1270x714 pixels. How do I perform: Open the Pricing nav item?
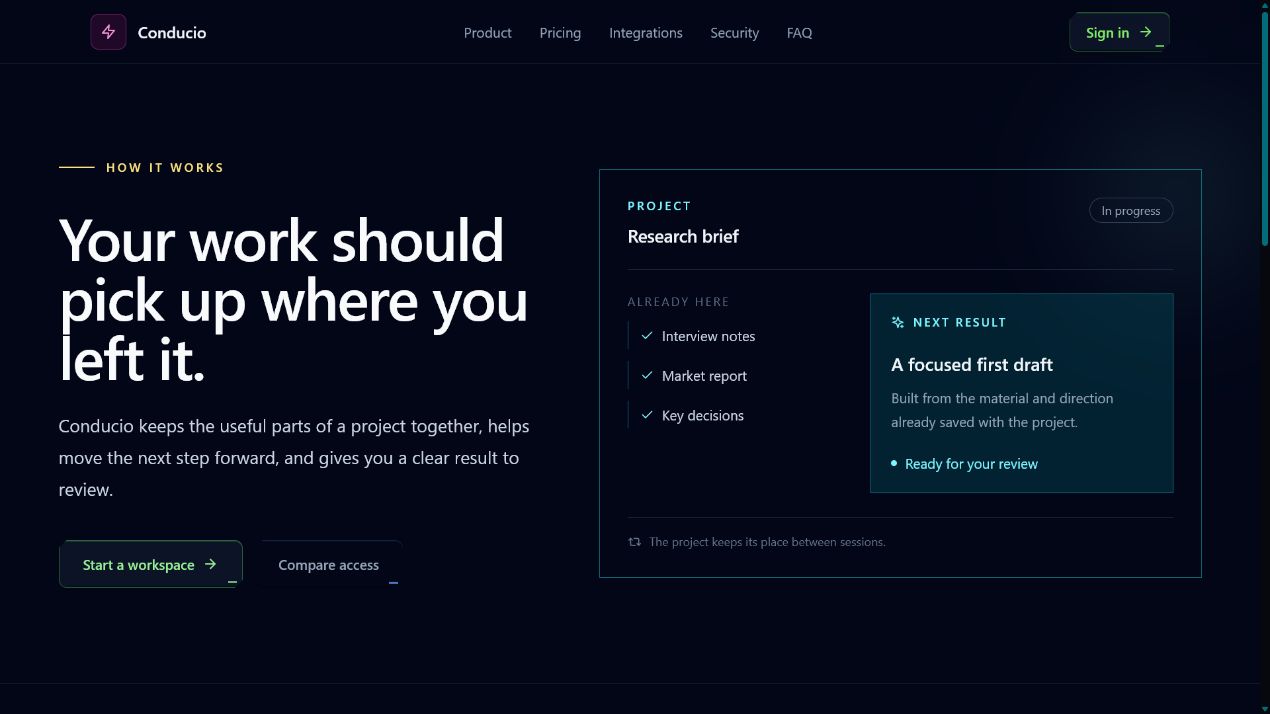(x=560, y=33)
